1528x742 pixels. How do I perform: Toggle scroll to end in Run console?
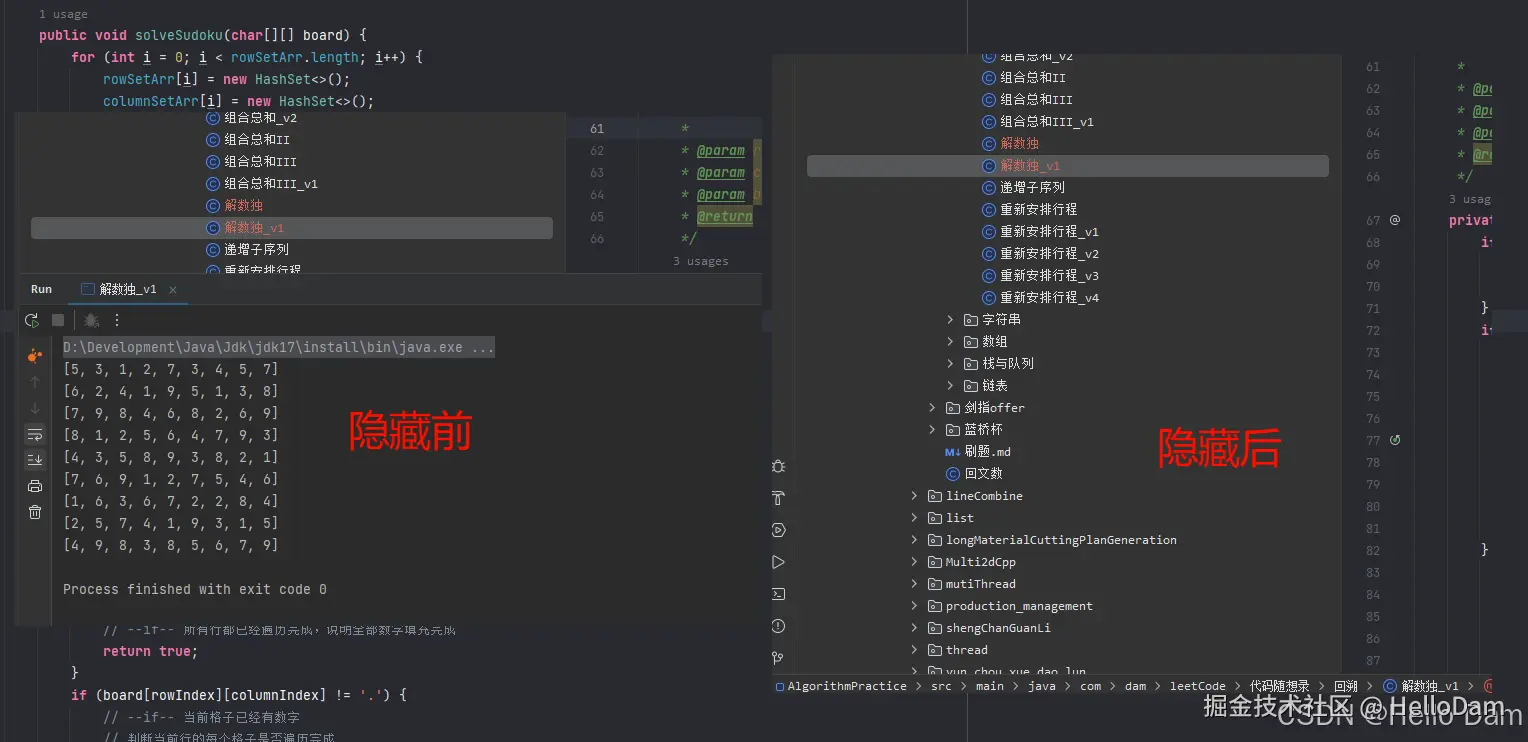pyautogui.click(x=35, y=460)
